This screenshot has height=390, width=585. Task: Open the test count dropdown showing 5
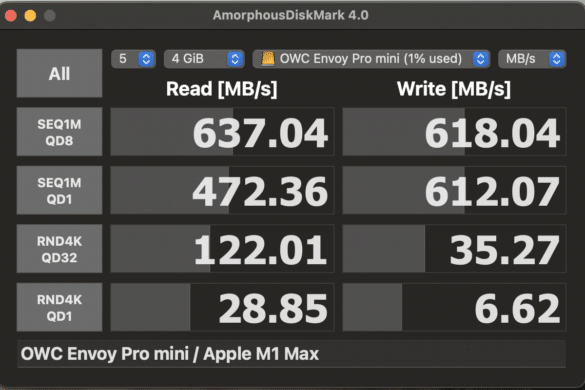[x=133, y=59]
